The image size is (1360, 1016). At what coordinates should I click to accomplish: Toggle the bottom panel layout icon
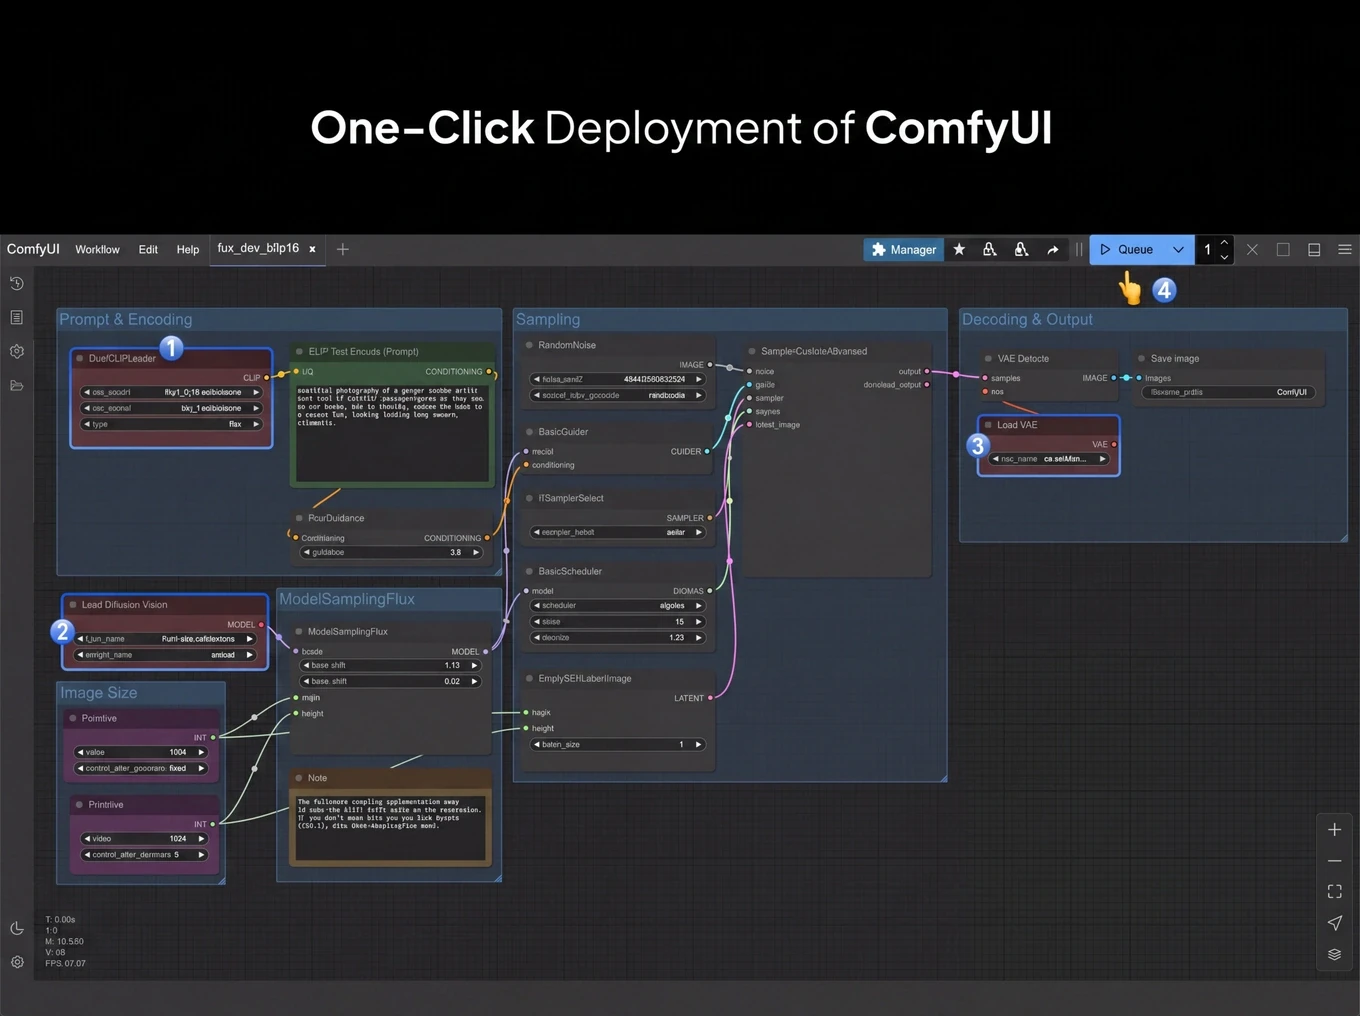point(1314,249)
